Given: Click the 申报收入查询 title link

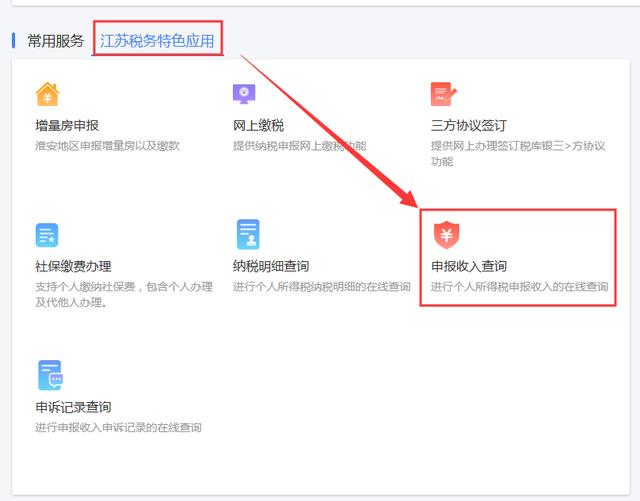Looking at the screenshot, I should (469, 266).
